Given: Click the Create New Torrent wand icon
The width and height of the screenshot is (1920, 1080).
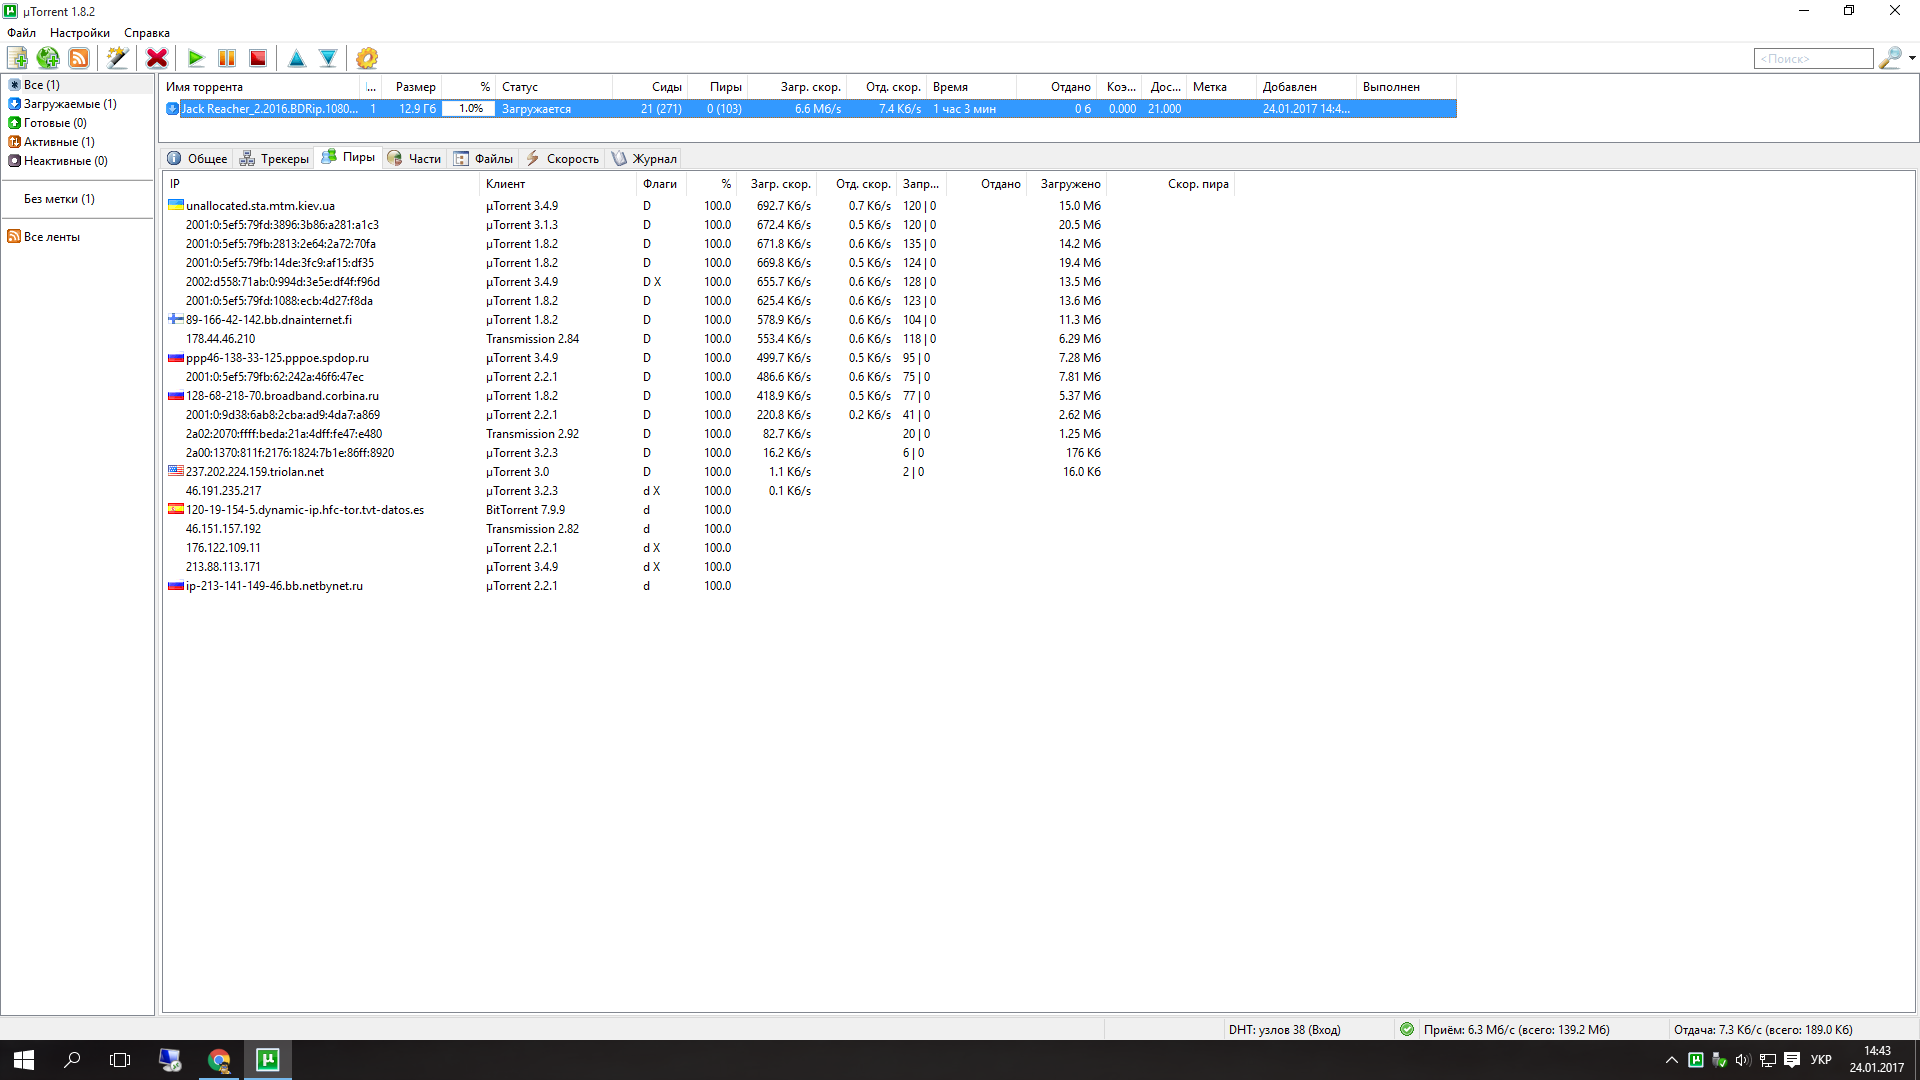Looking at the screenshot, I should tap(117, 58).
